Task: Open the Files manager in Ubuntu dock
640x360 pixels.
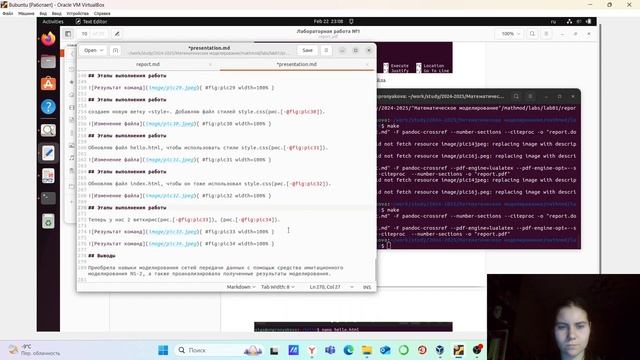Action: point(48,62)
